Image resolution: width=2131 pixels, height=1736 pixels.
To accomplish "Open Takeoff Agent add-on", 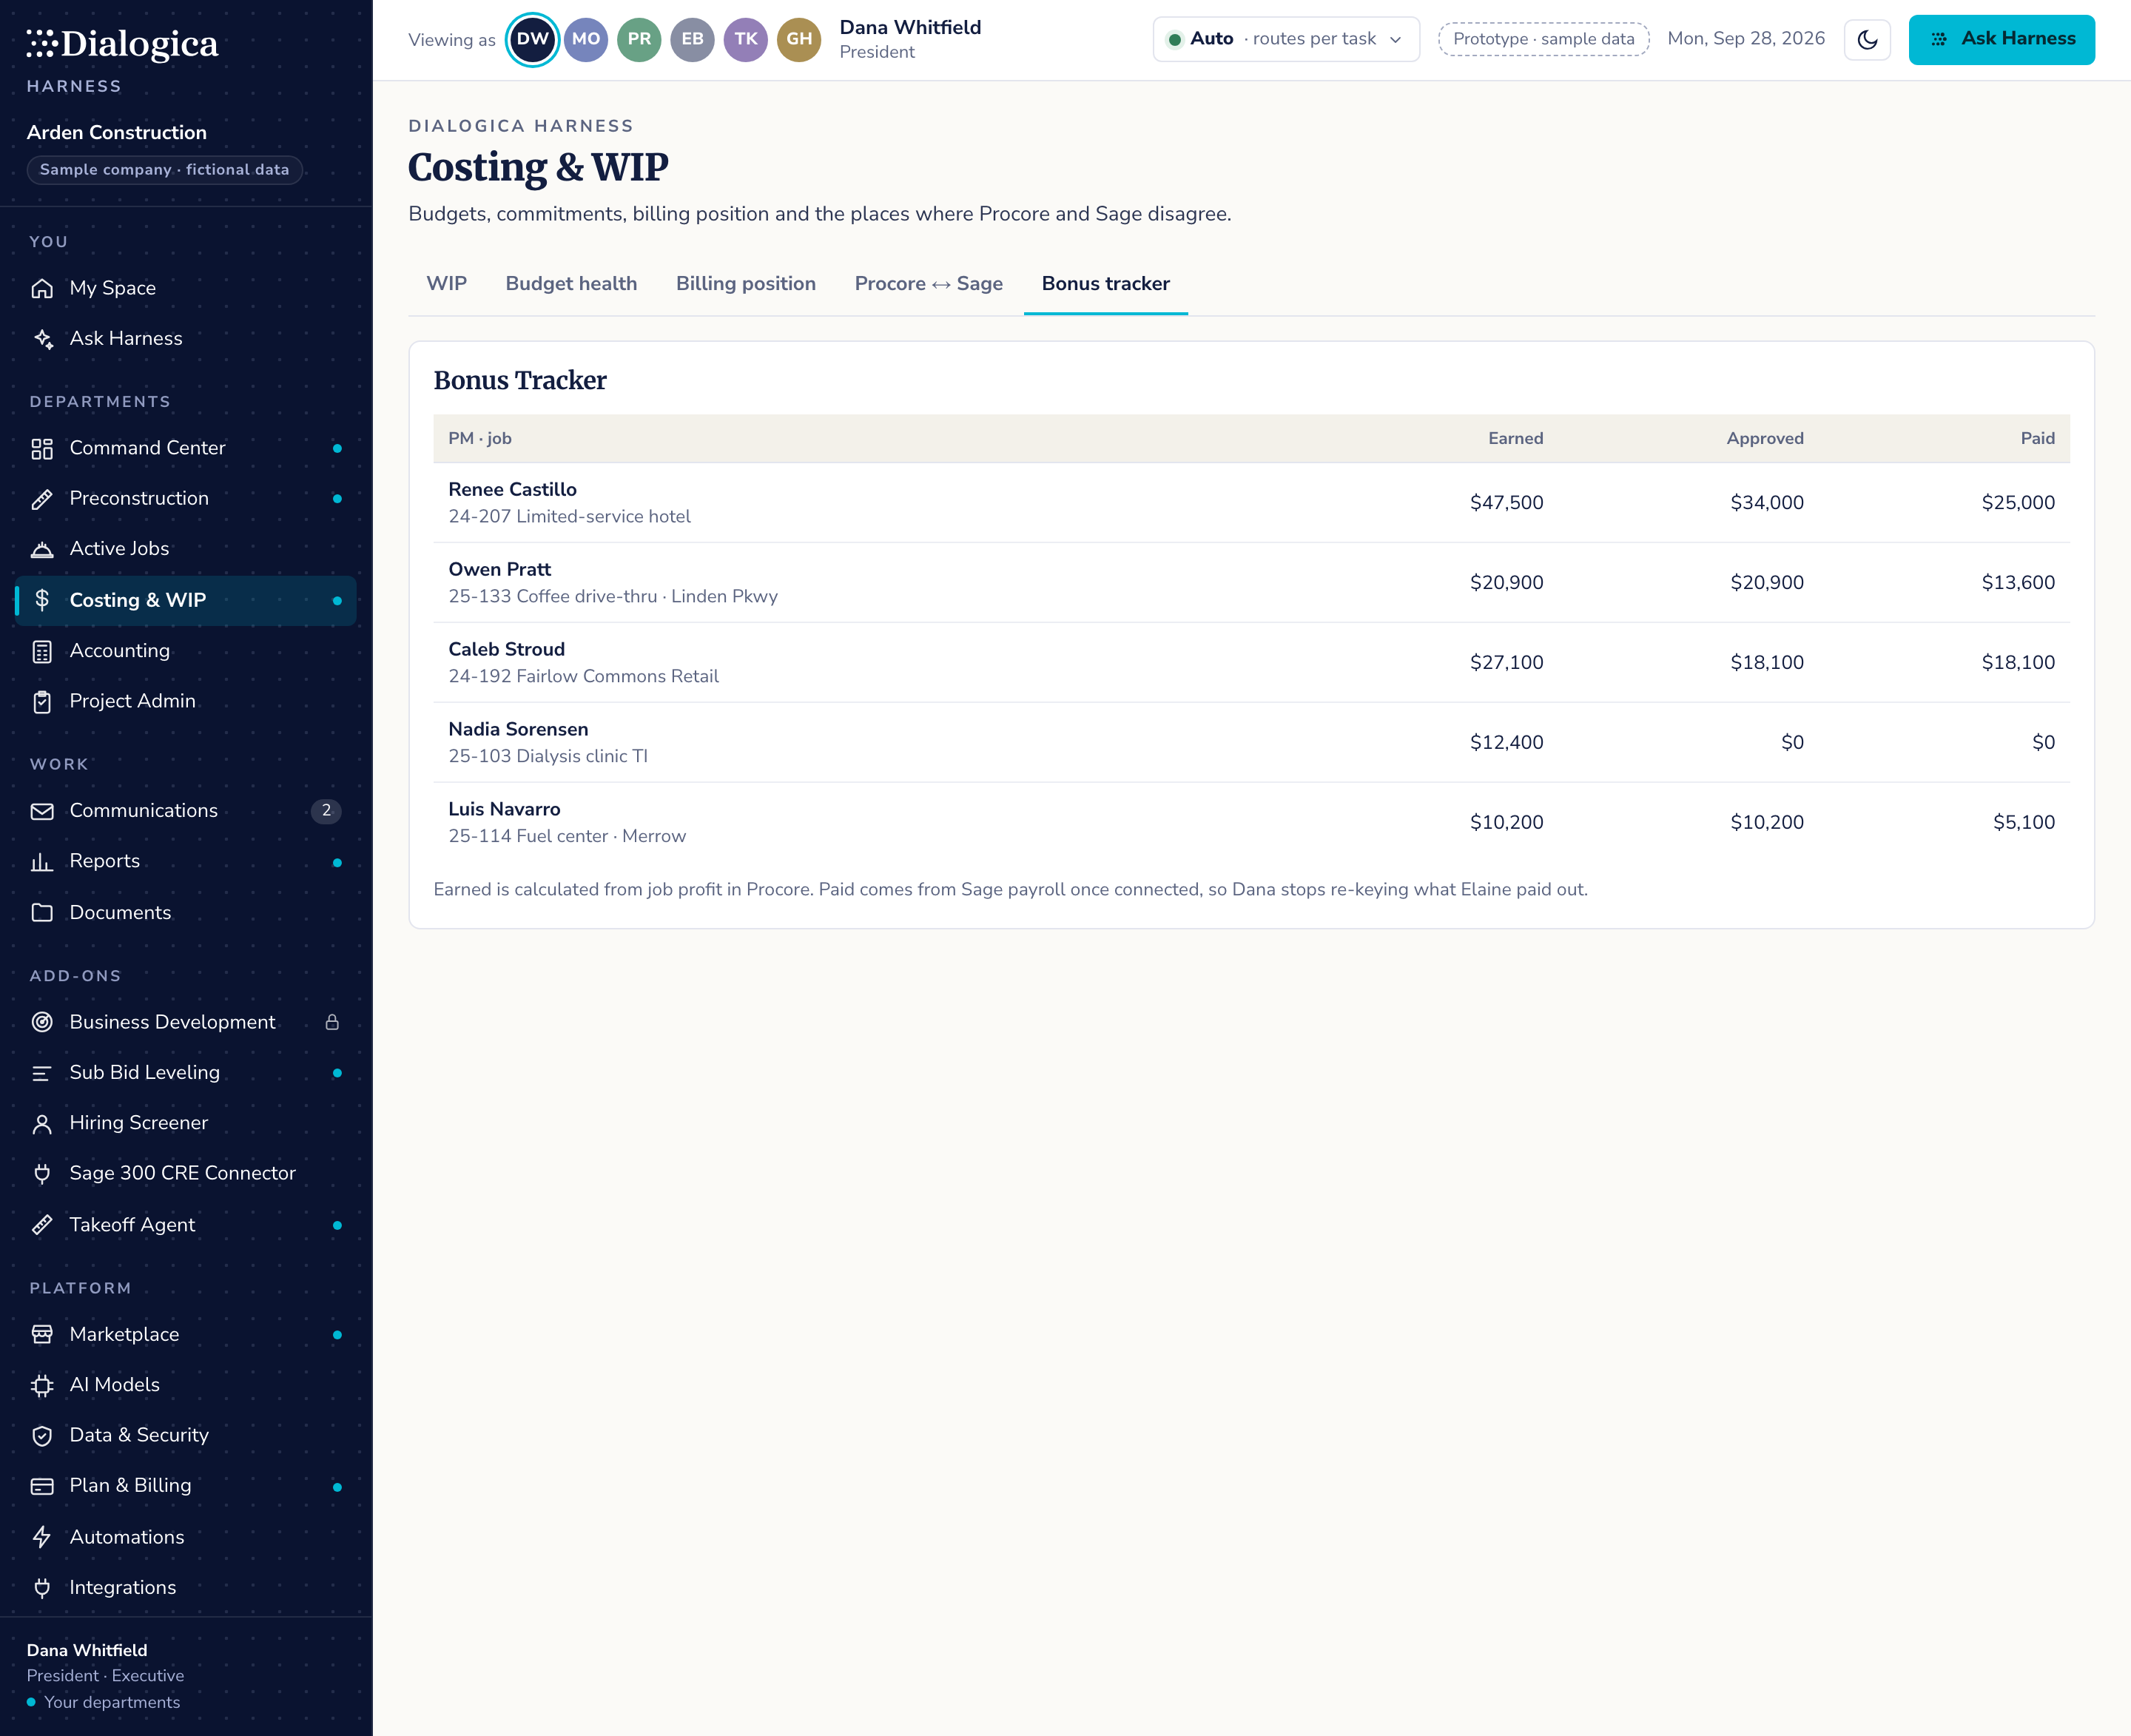I will coord(186,1225).
